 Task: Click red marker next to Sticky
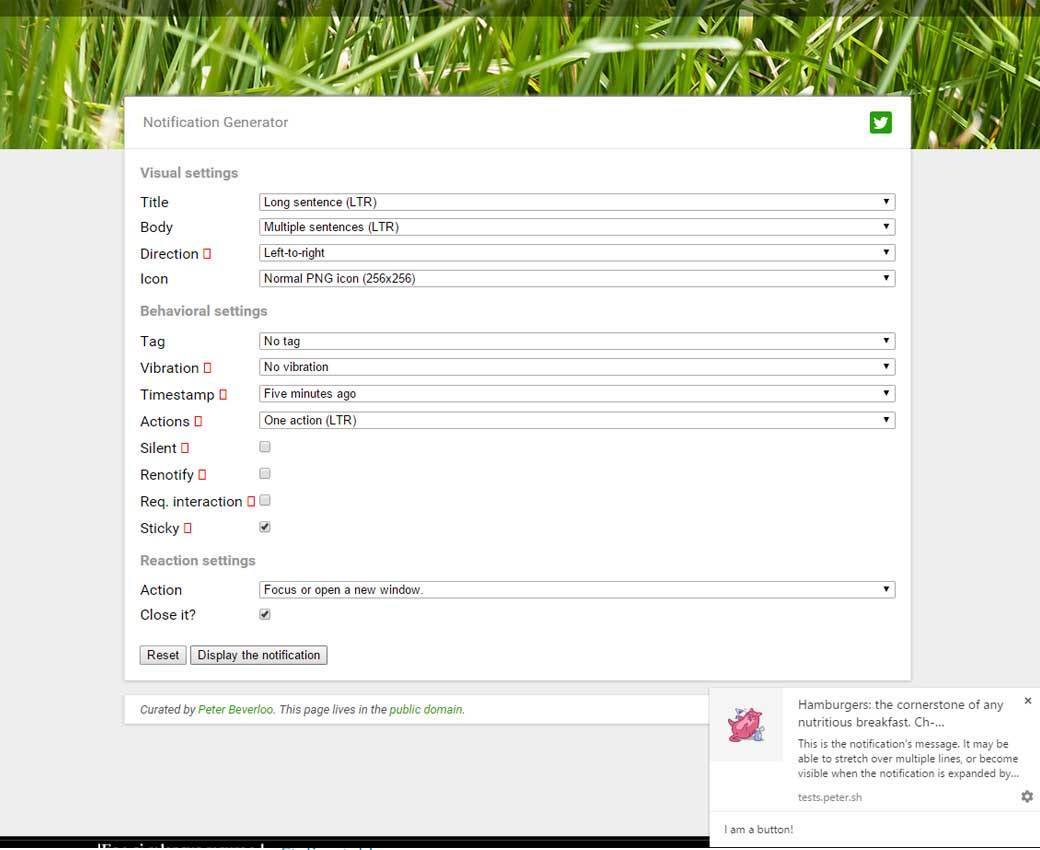pyautogui.click(x=187, y=528)
